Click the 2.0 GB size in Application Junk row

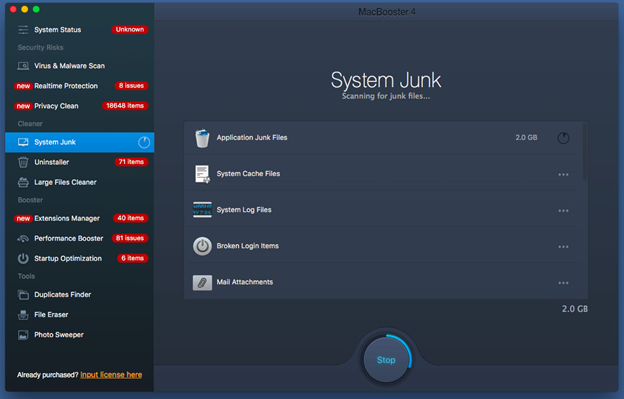(x=526, y=138)
